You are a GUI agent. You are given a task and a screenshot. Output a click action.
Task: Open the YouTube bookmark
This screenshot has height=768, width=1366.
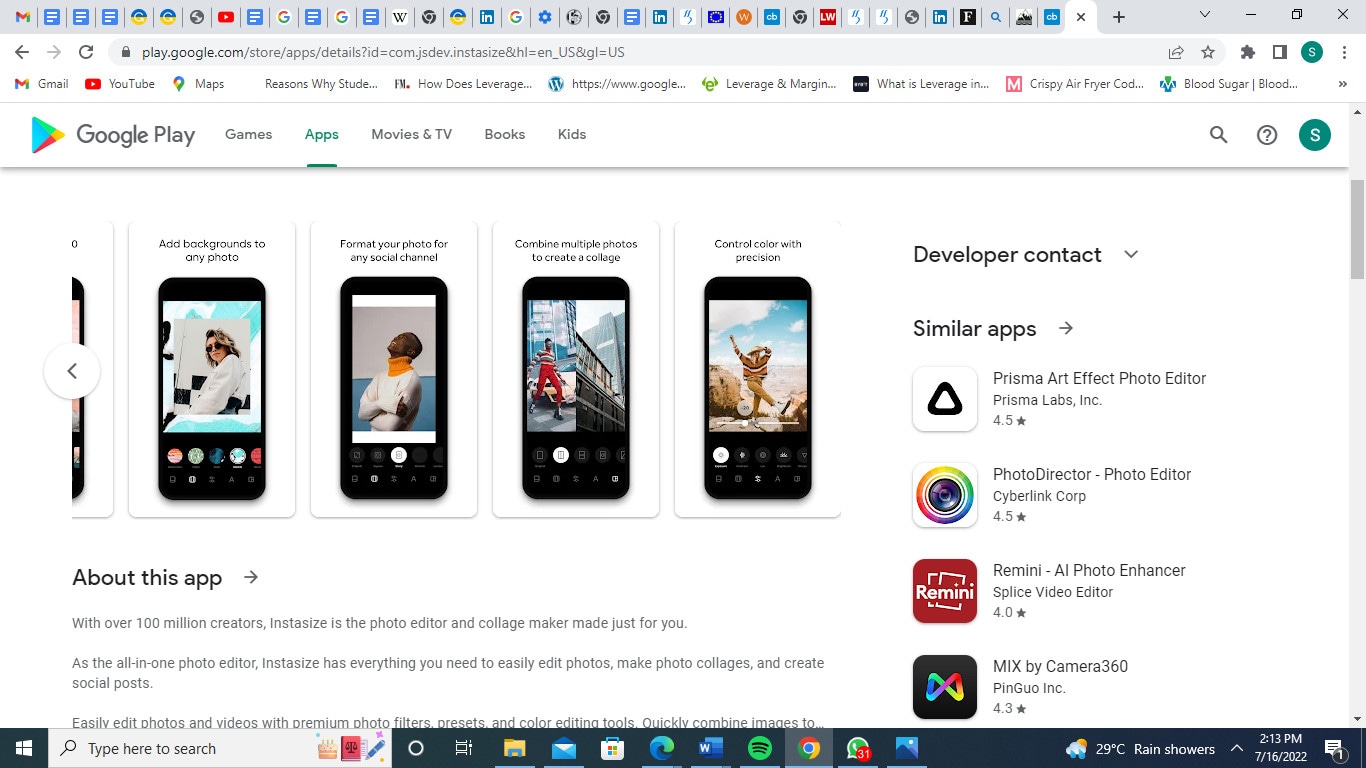click(120, 84)
